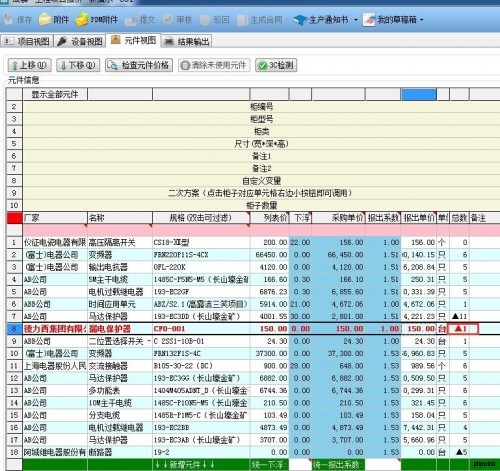Click the 生产通知书 icon
Image resolution: width=500 pixels, height=471 pixels.
click(x=300, y=20)
